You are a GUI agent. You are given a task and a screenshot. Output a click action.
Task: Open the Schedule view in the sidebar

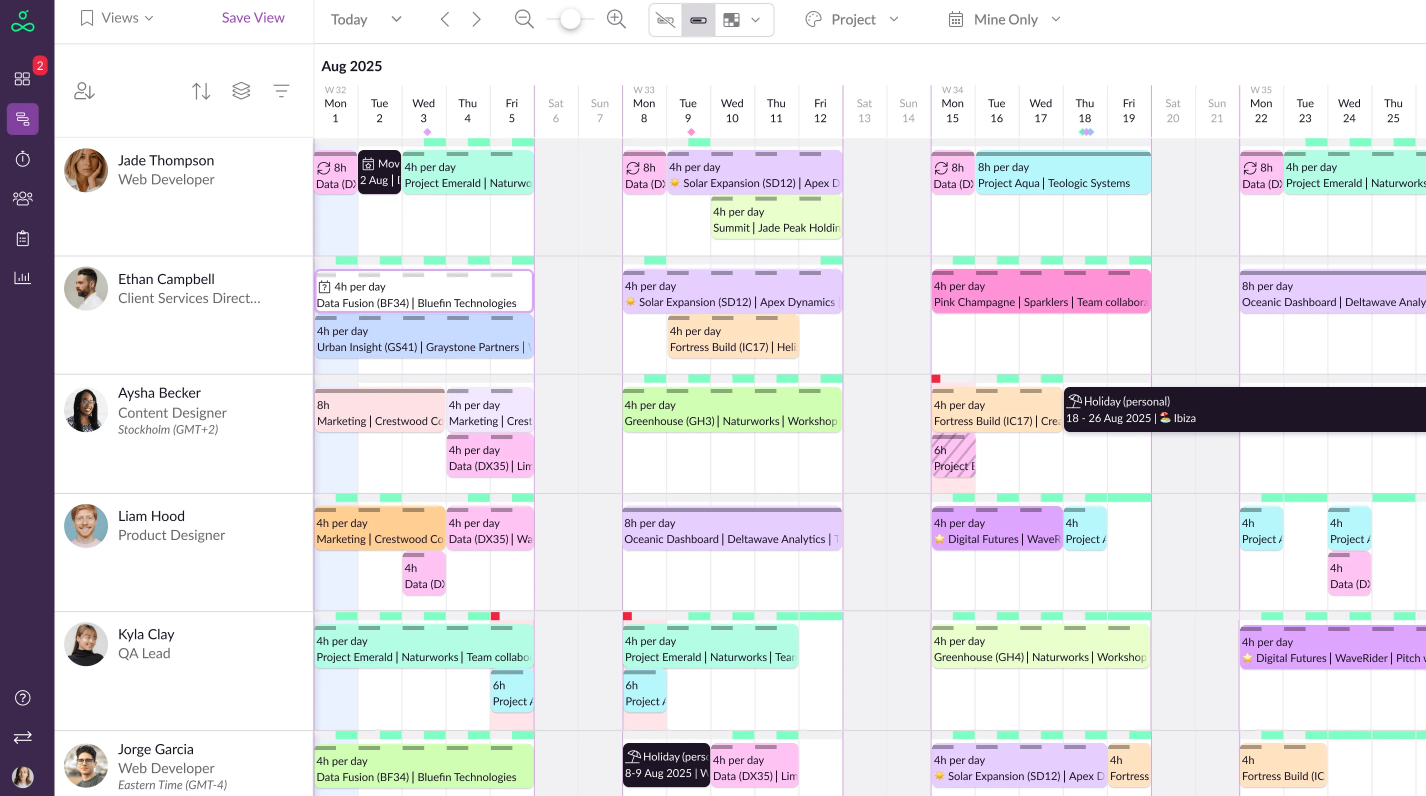coord(23,119)
